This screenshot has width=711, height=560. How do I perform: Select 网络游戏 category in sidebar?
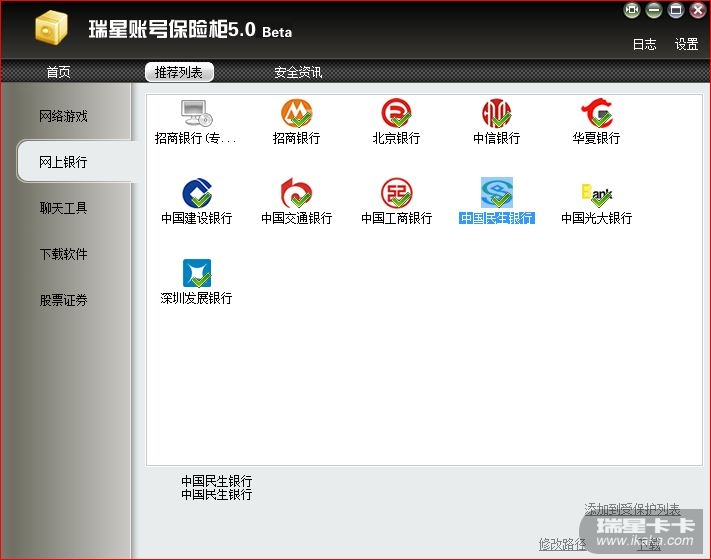point(63,116)
